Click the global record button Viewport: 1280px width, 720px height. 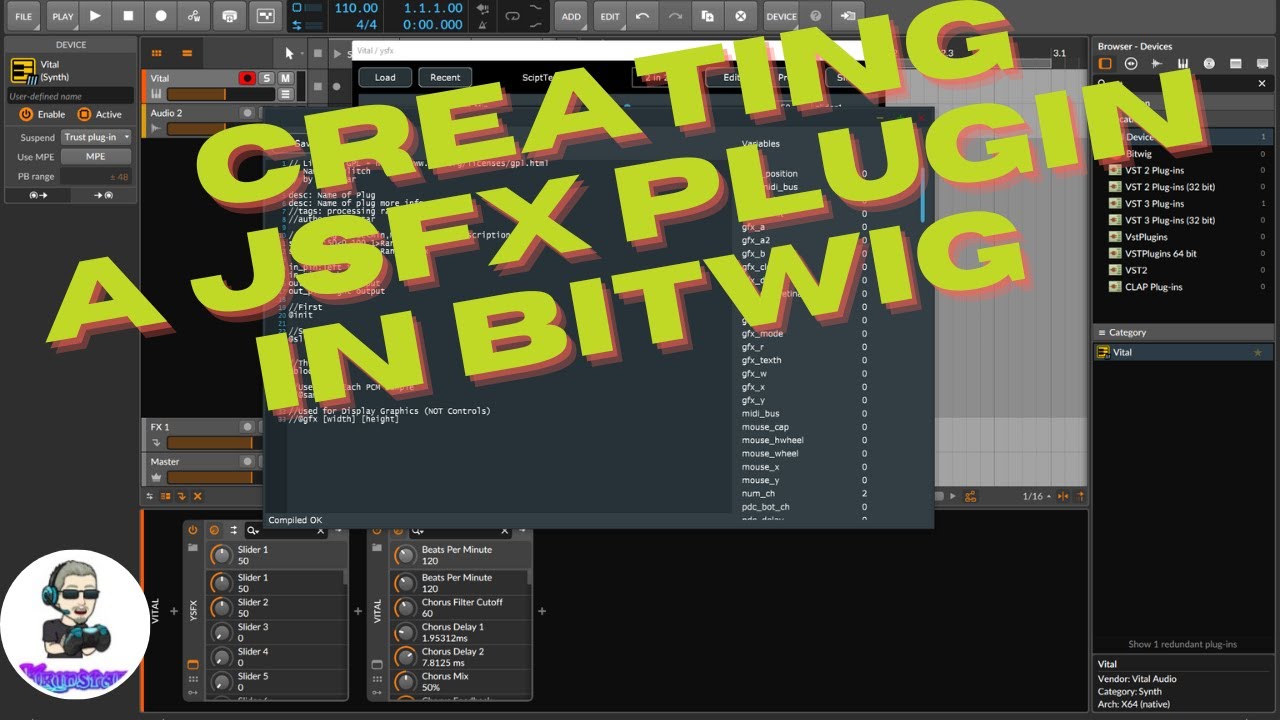pos(161,16)
